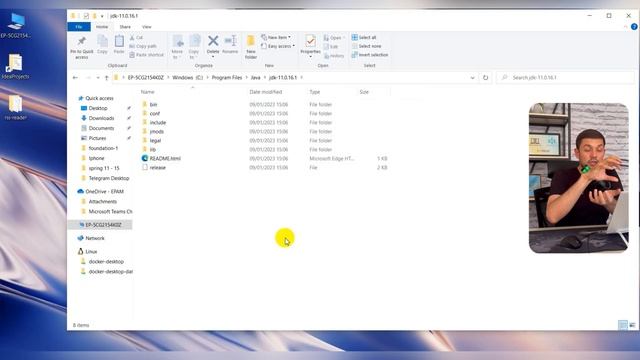Switch to Large icons view in status bar
640x360 pixels.
(x=632, y=325)
